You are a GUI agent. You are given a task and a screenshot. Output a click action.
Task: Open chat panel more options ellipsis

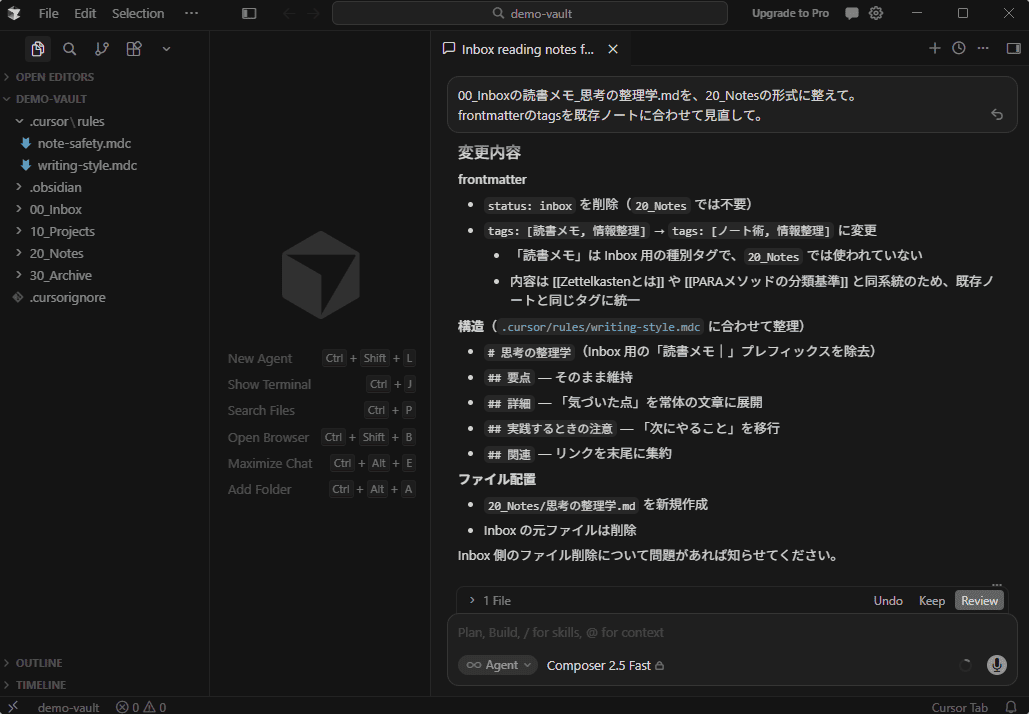pos(983,48)
